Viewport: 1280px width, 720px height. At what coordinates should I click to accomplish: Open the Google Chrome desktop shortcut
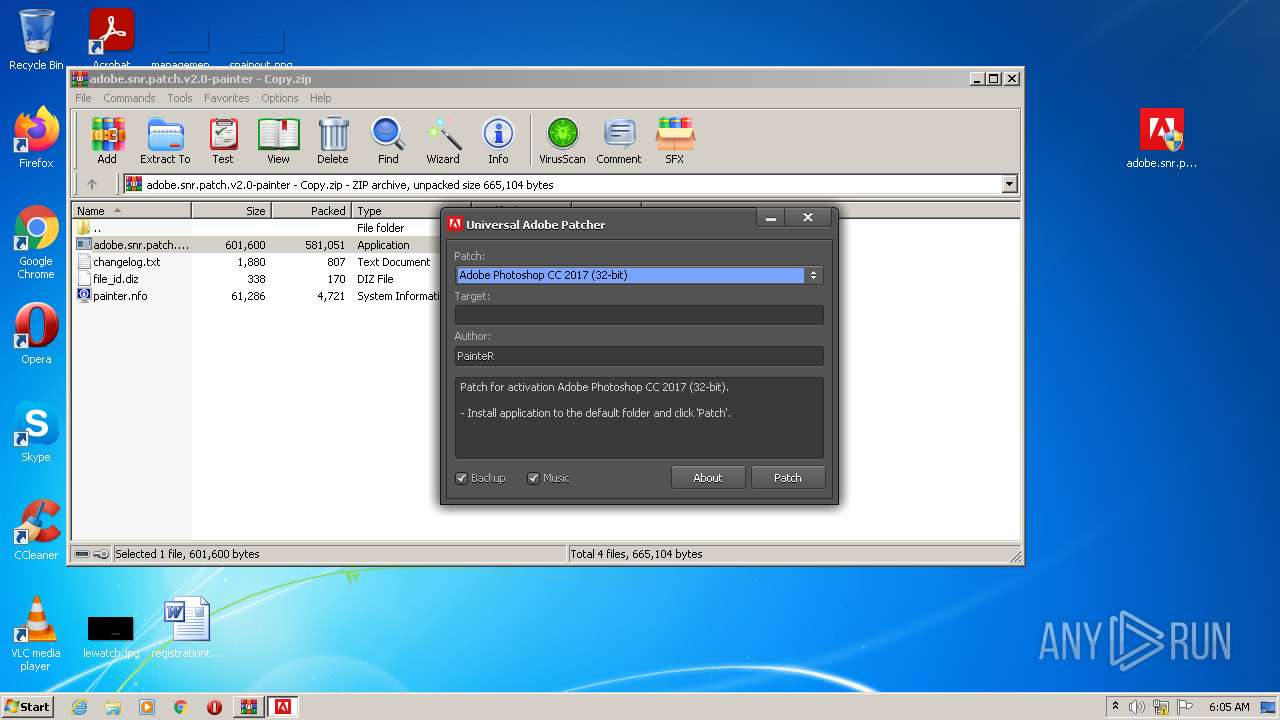coord(36,242)
